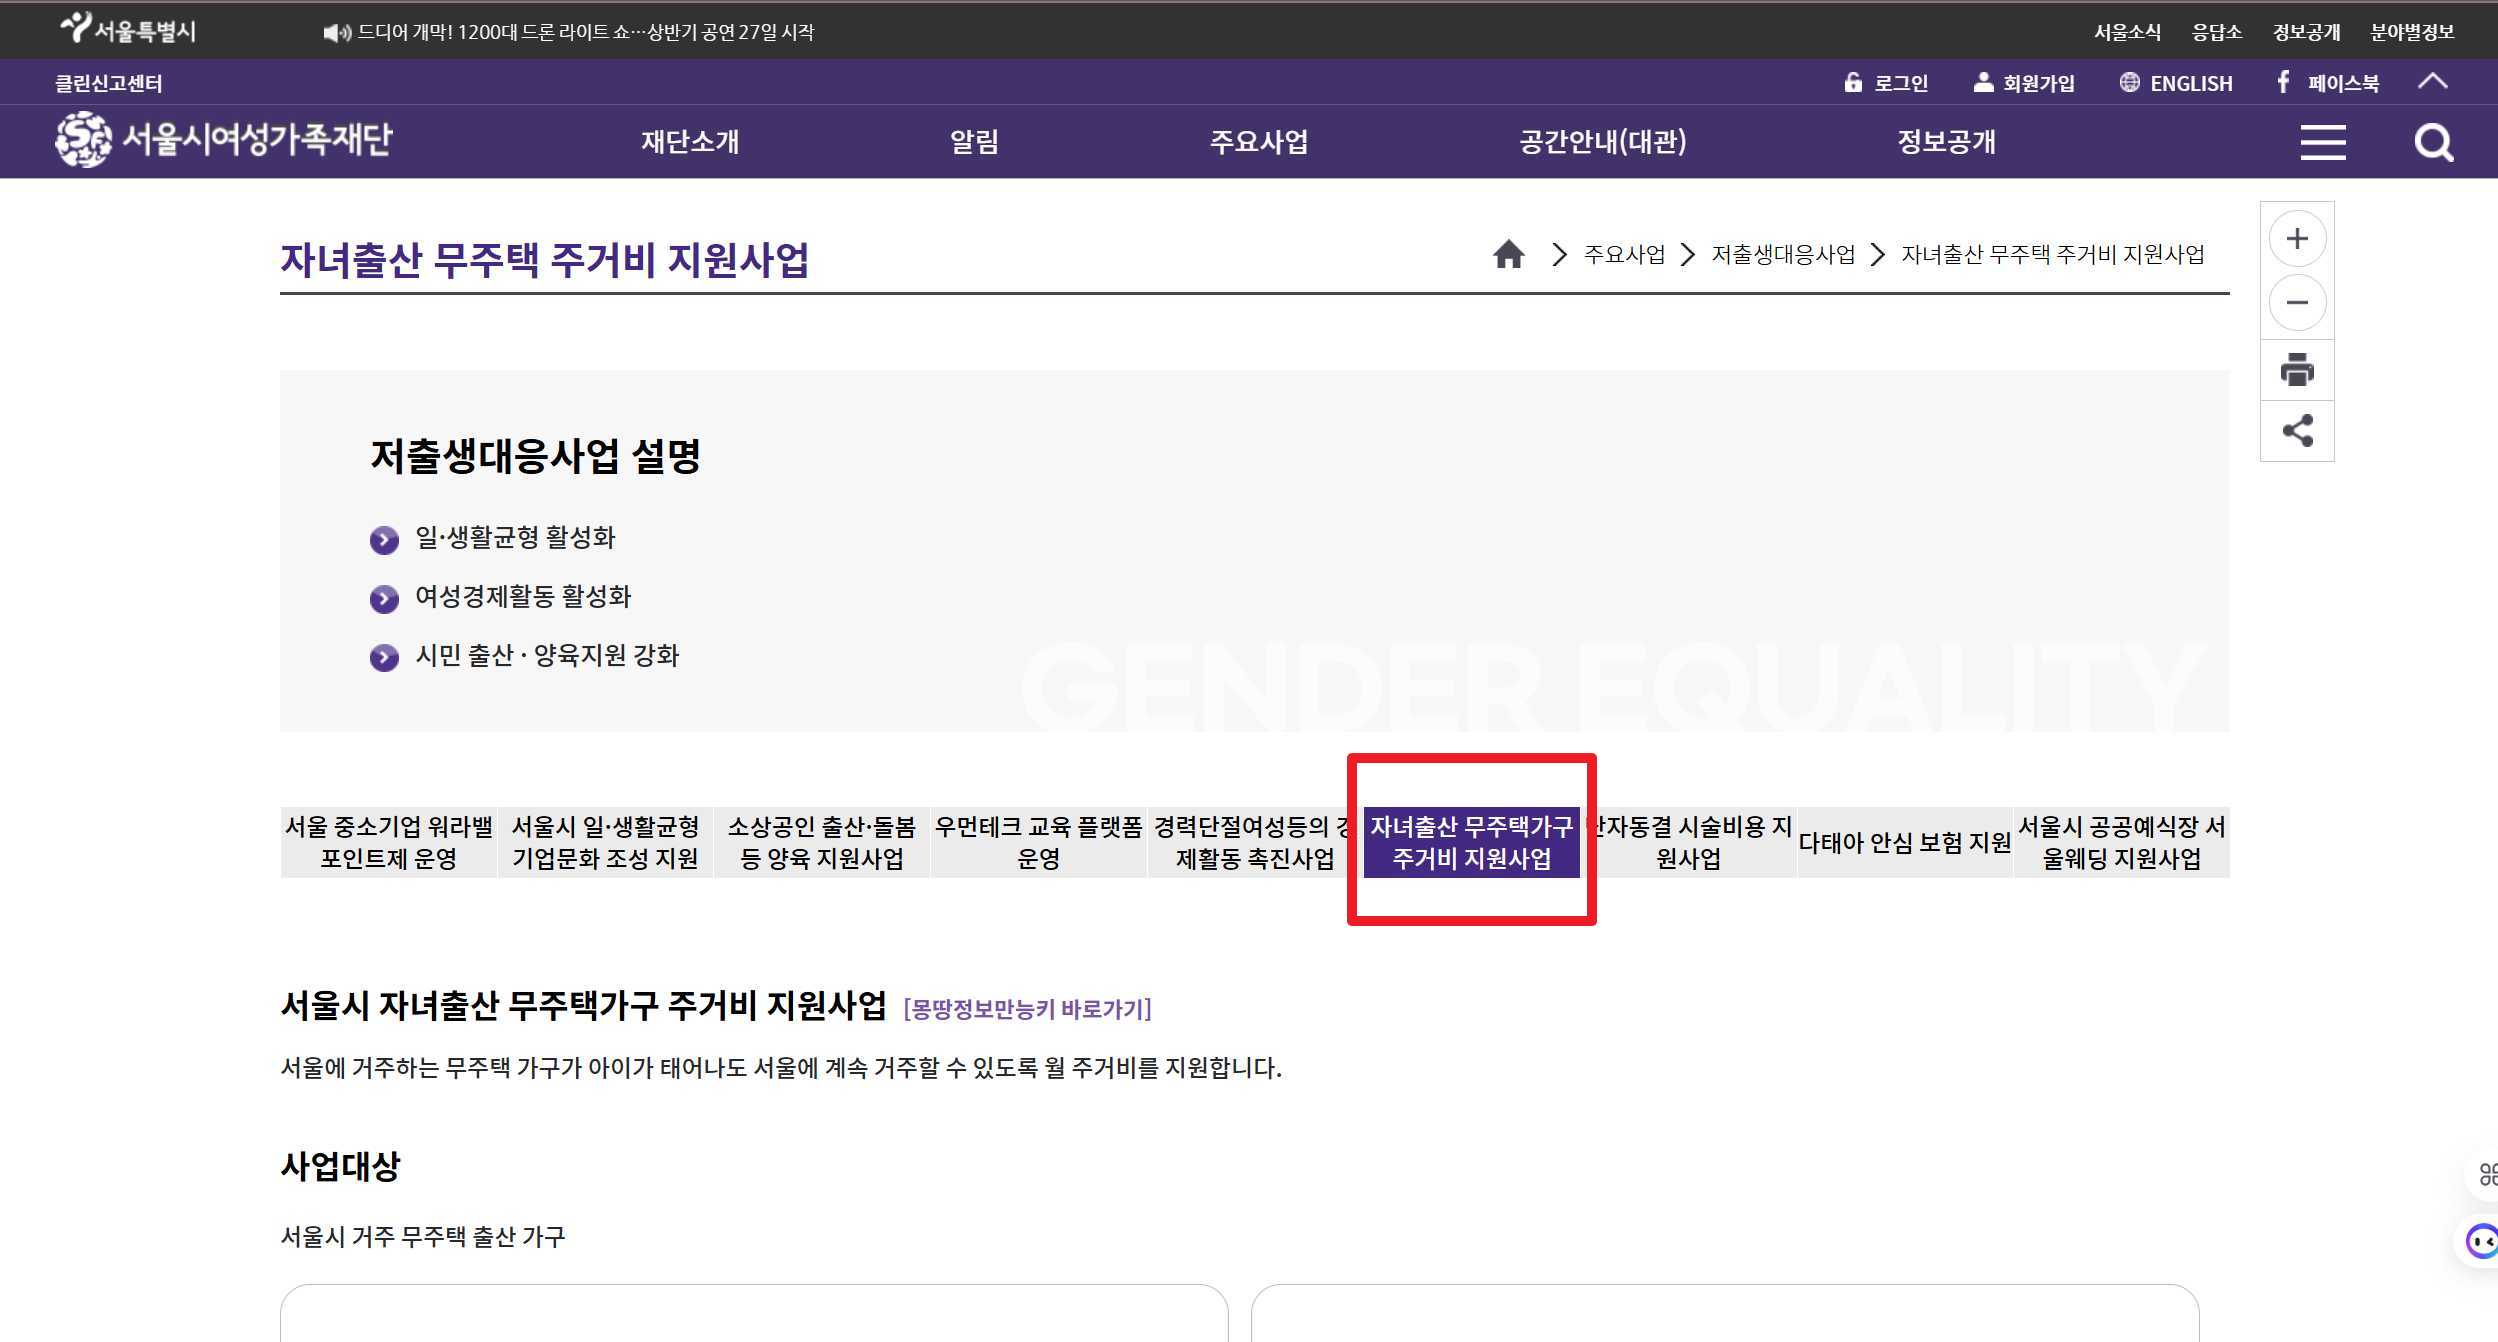Image resolution: width=2498 pixels, height=1342 pixels.
Task: Open the hamburger full menu icon
Action: pyautogui.click(x=2322, y=142)
